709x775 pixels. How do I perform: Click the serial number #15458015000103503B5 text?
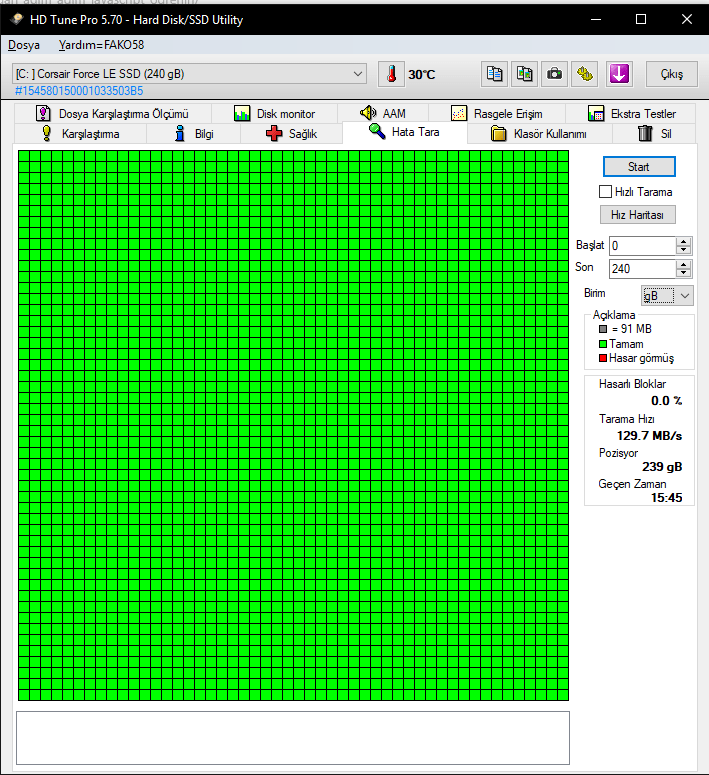(x=79, y=91)
